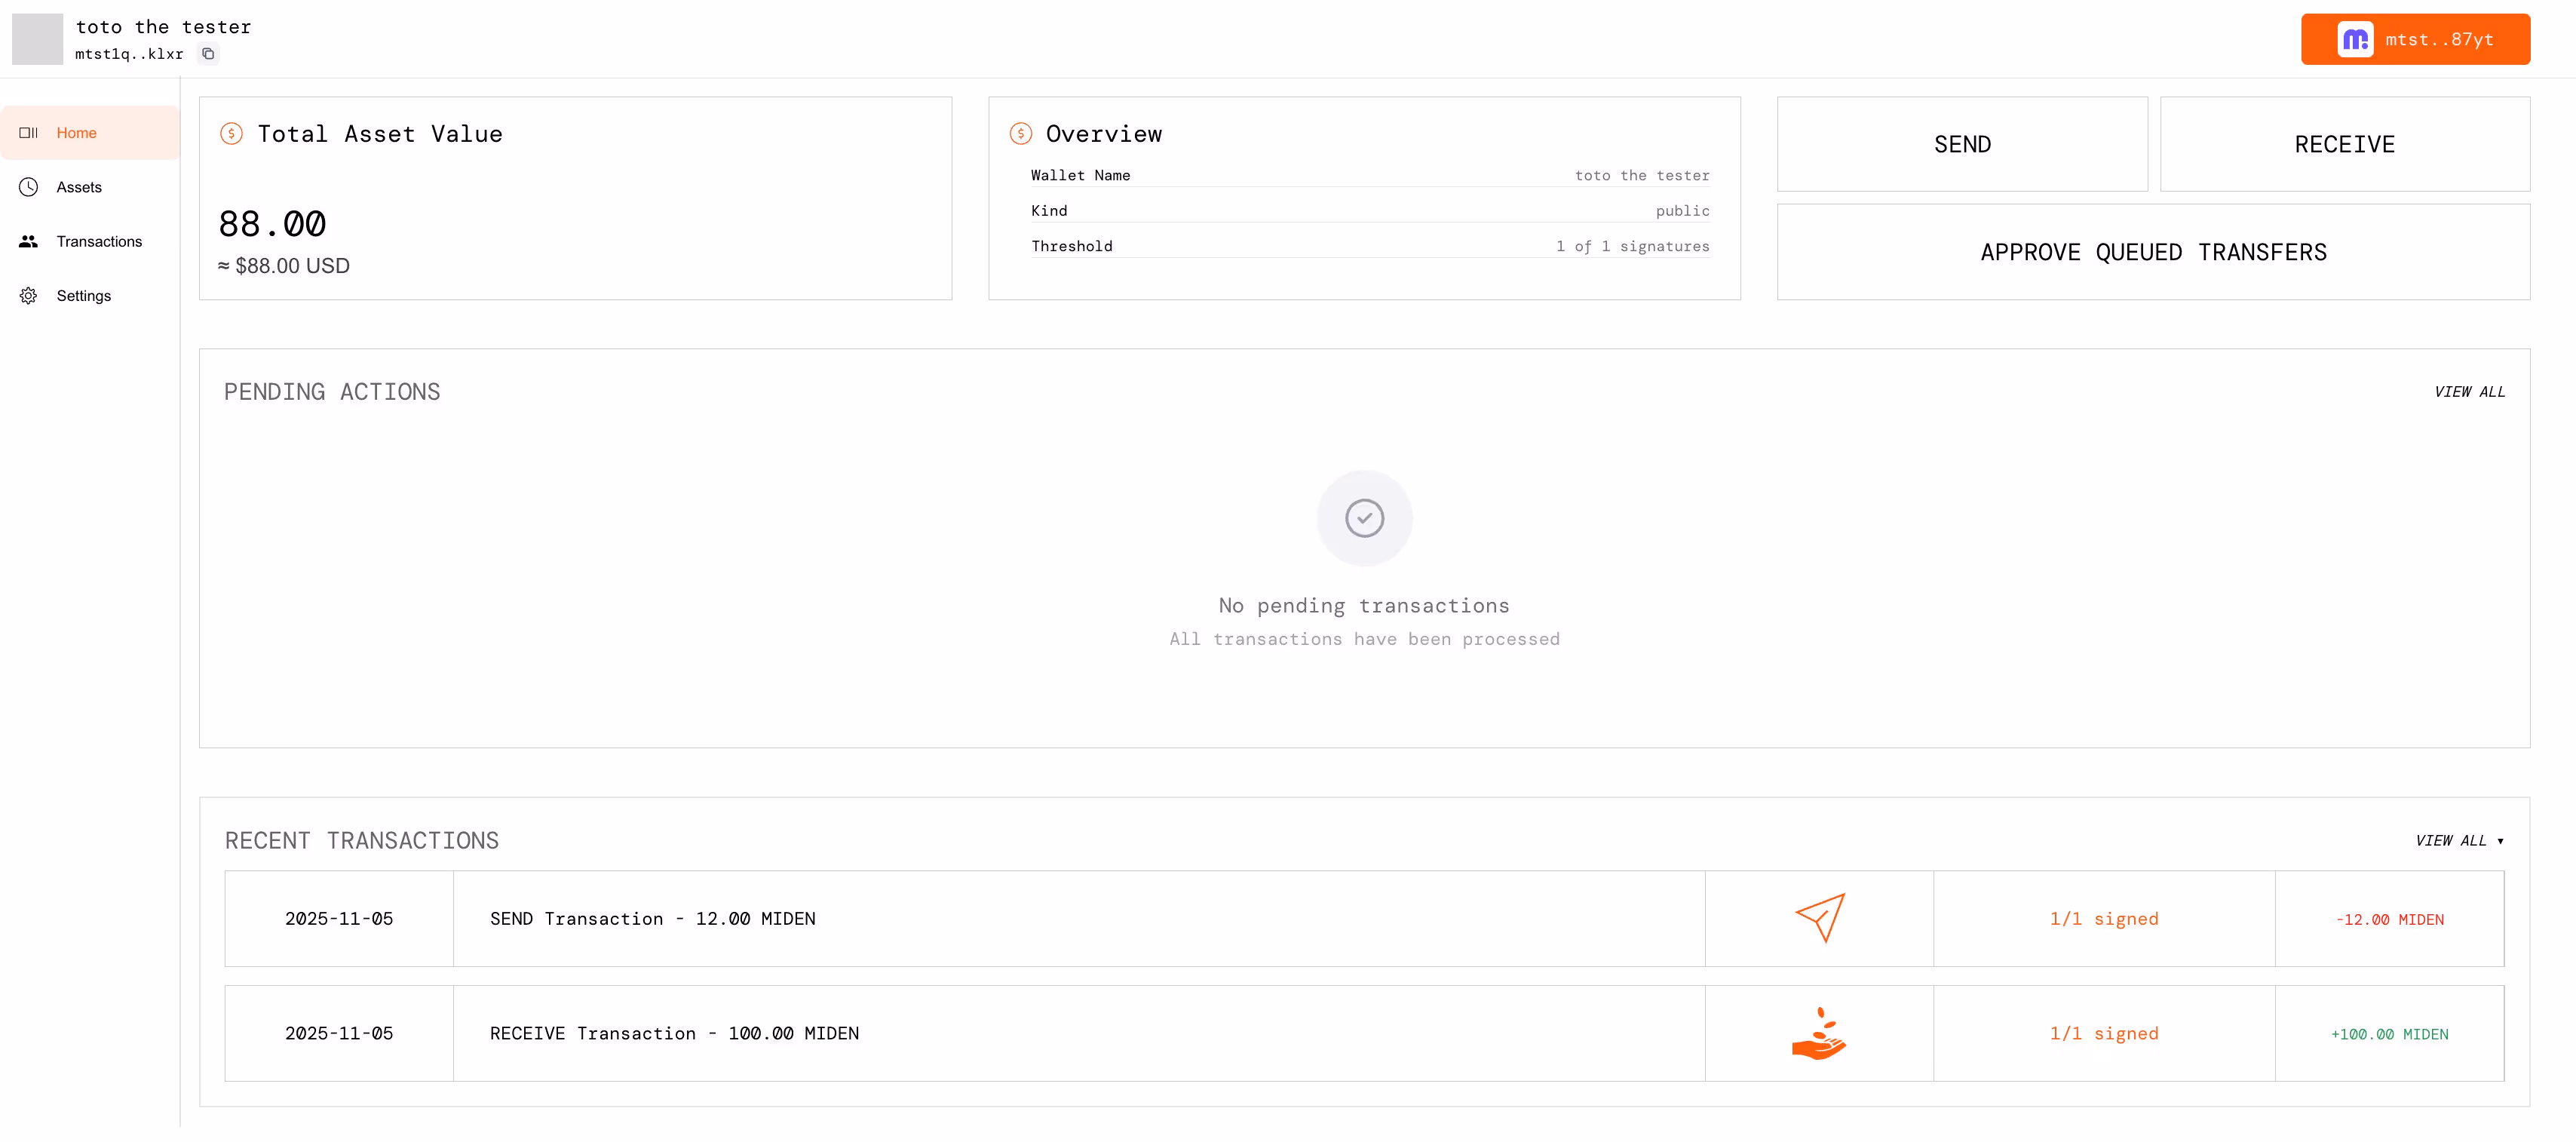Click the Miden wallet logo icon
Screen dimensions: 2576x1142
(x=2355, y=40)
